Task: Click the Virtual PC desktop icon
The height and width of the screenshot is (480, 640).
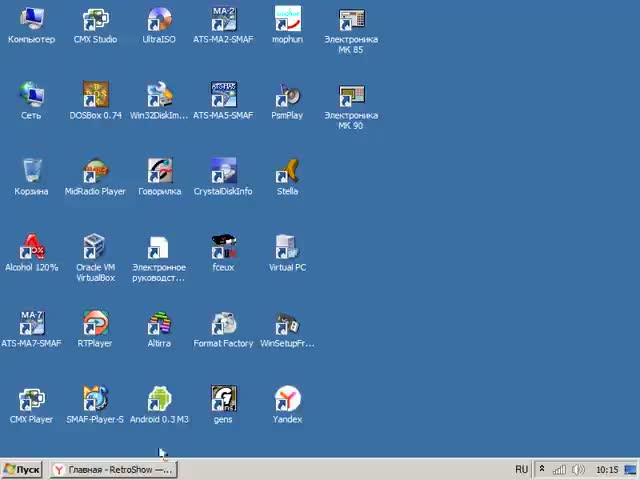Action: [x=287, y=248]
